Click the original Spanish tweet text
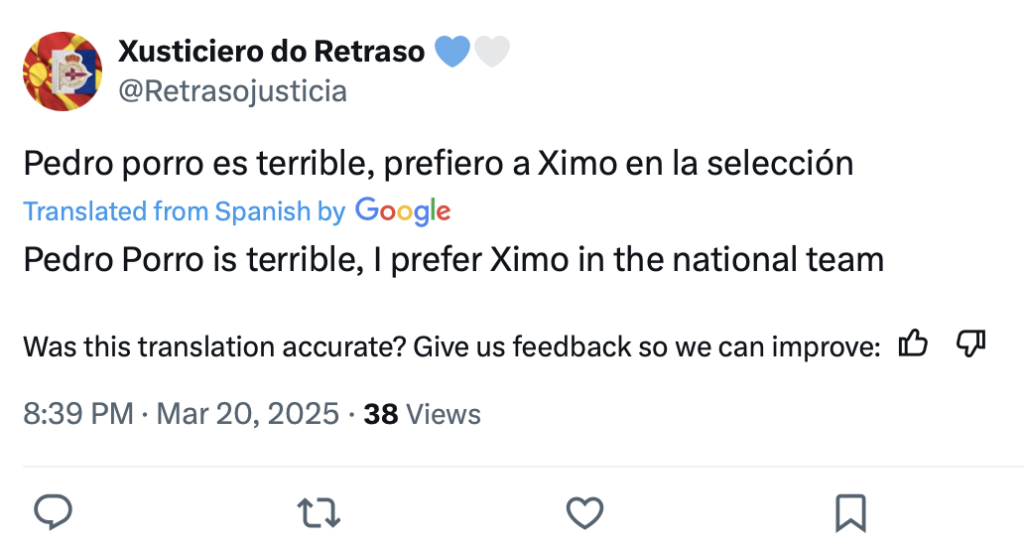Screen dimensions: 1024x550 click(x=438, y=163)
